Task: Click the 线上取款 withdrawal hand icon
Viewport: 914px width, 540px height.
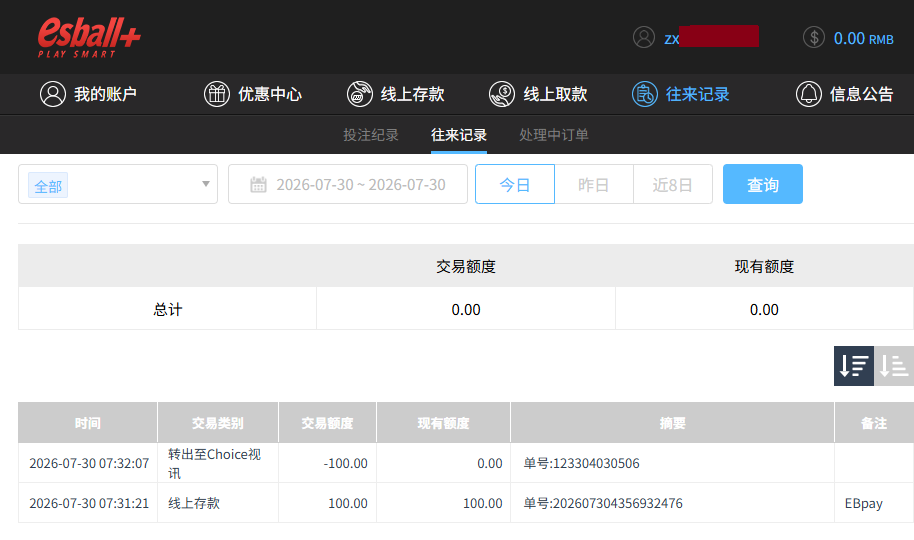Action: point(502,94)
